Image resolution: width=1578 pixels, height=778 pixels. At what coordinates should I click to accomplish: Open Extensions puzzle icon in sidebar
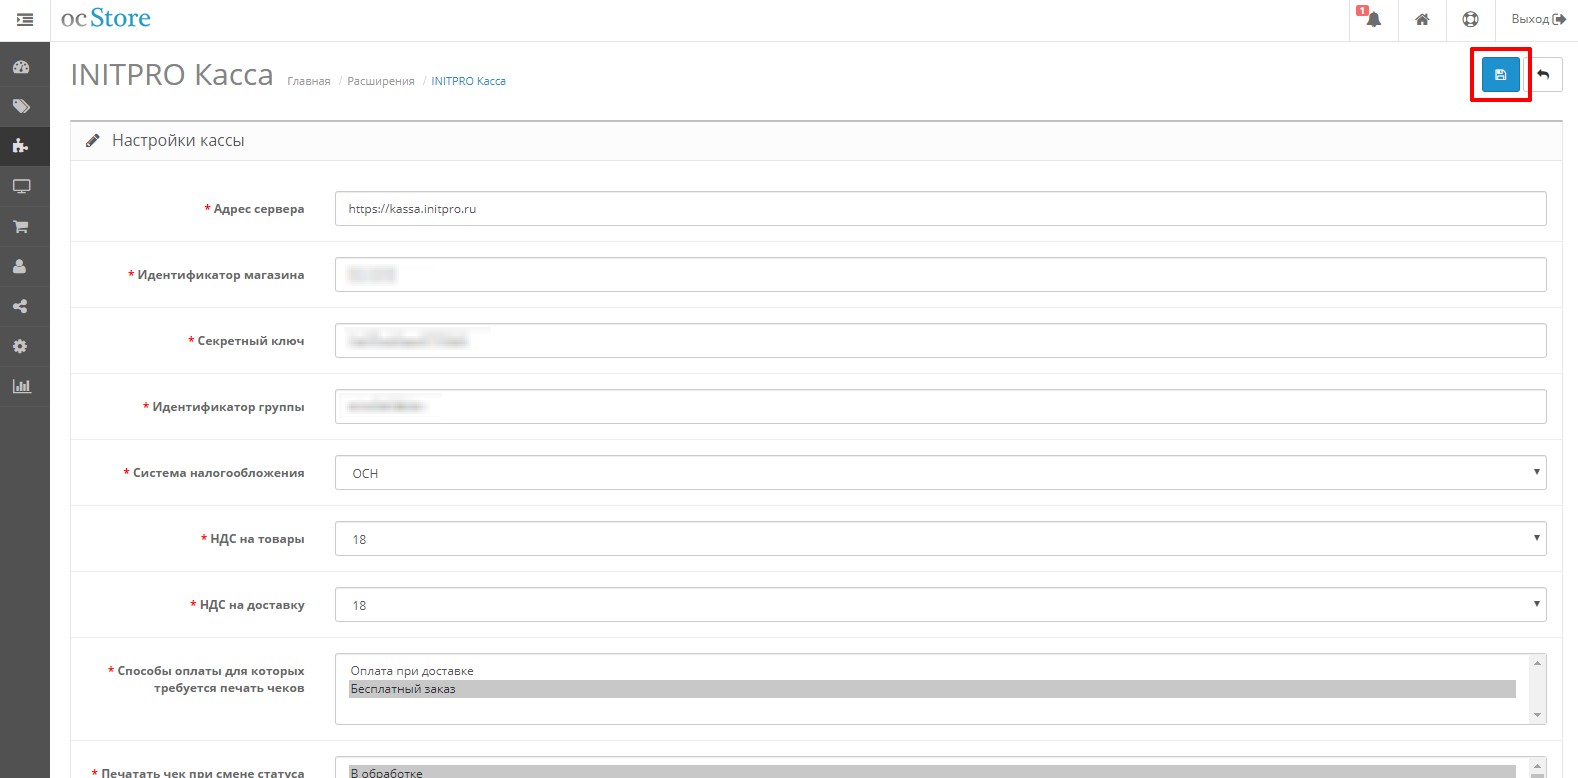(x=21, y=146)
